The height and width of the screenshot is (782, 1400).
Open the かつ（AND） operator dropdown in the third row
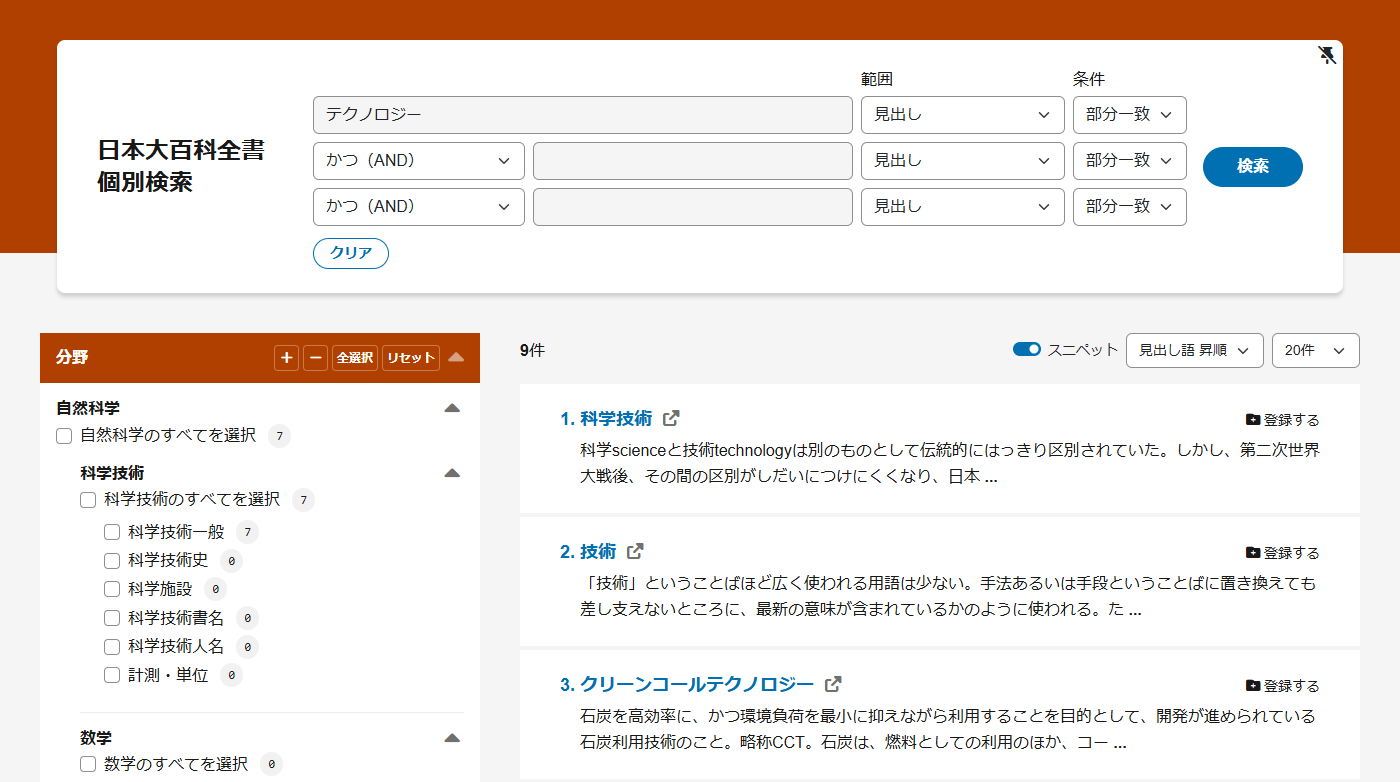tap(419, 207)
